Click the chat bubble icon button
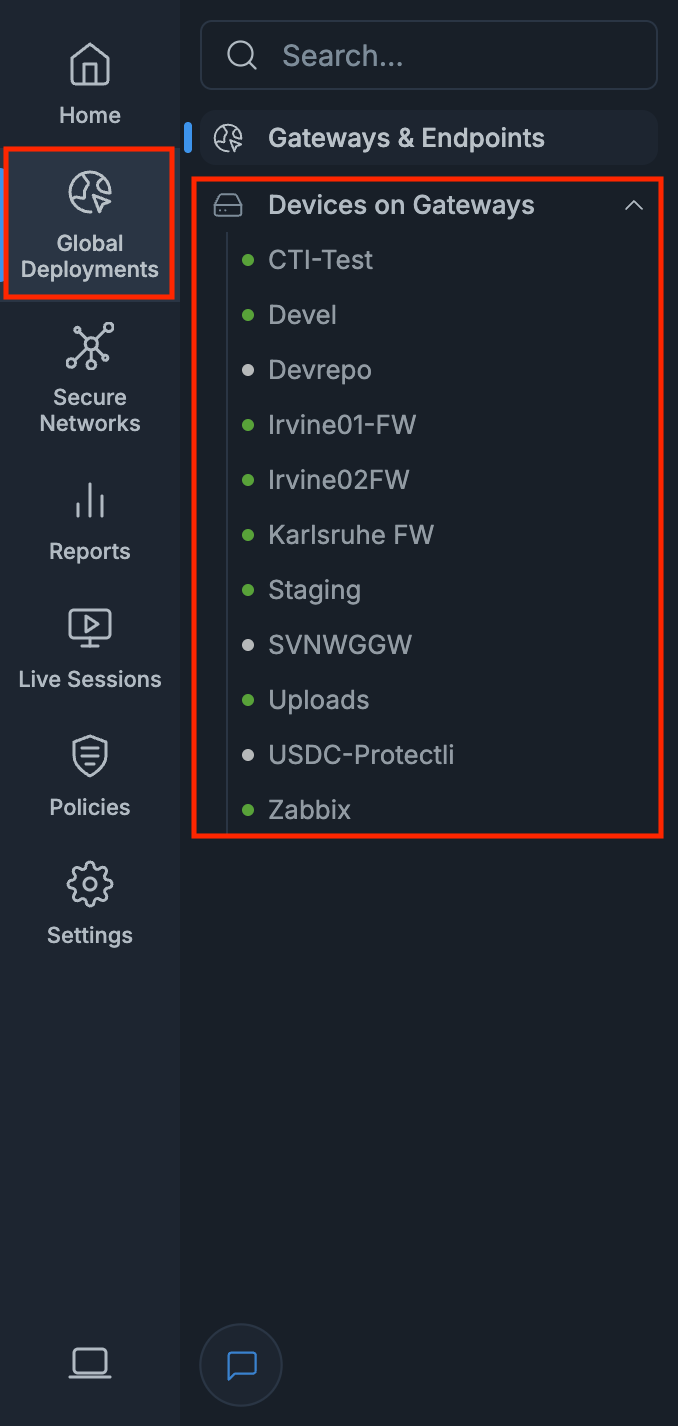This screenshot has height=1426, width=678. click(241, 1365)
